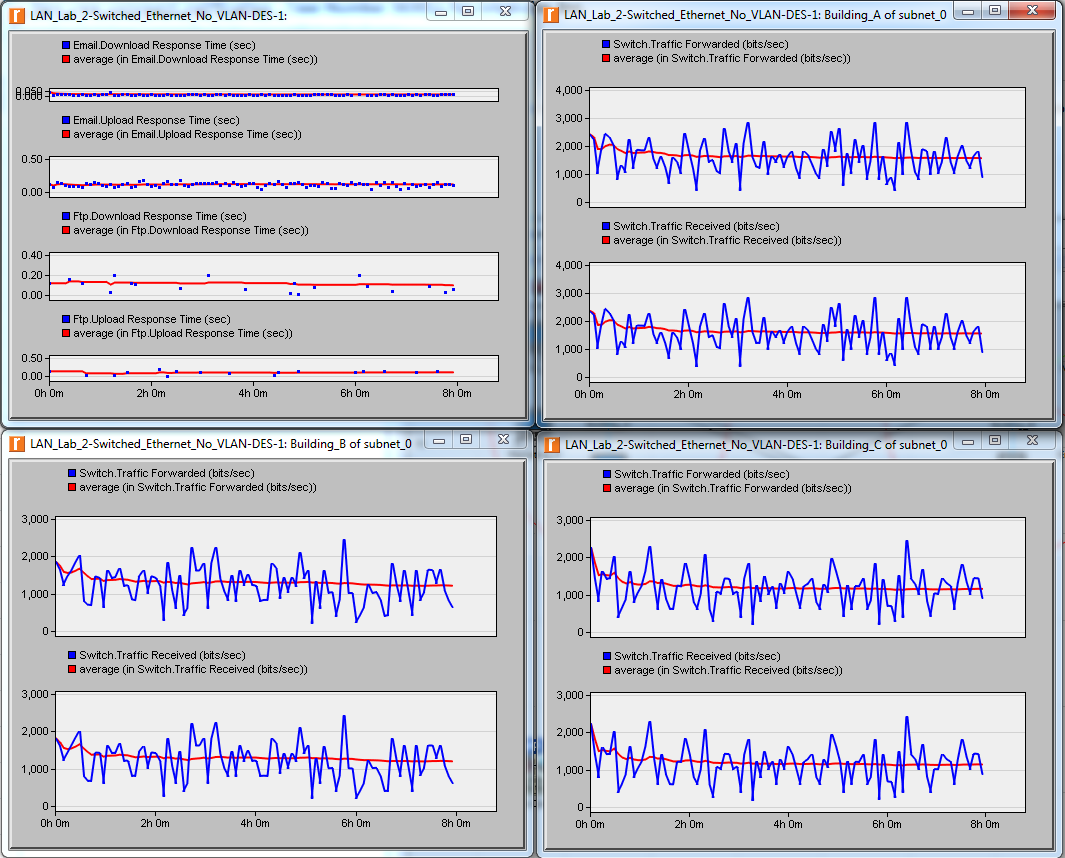Screen dimensions: 1065x858
Task: Select the 'Email.Download Response Time (sec)' legend label
Action: click(164, 46)
